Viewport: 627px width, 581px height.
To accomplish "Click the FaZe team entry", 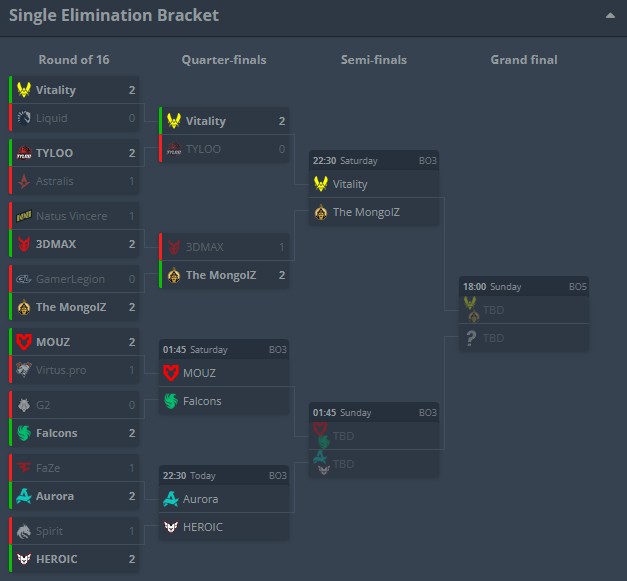I will click(x=49, y=468).
